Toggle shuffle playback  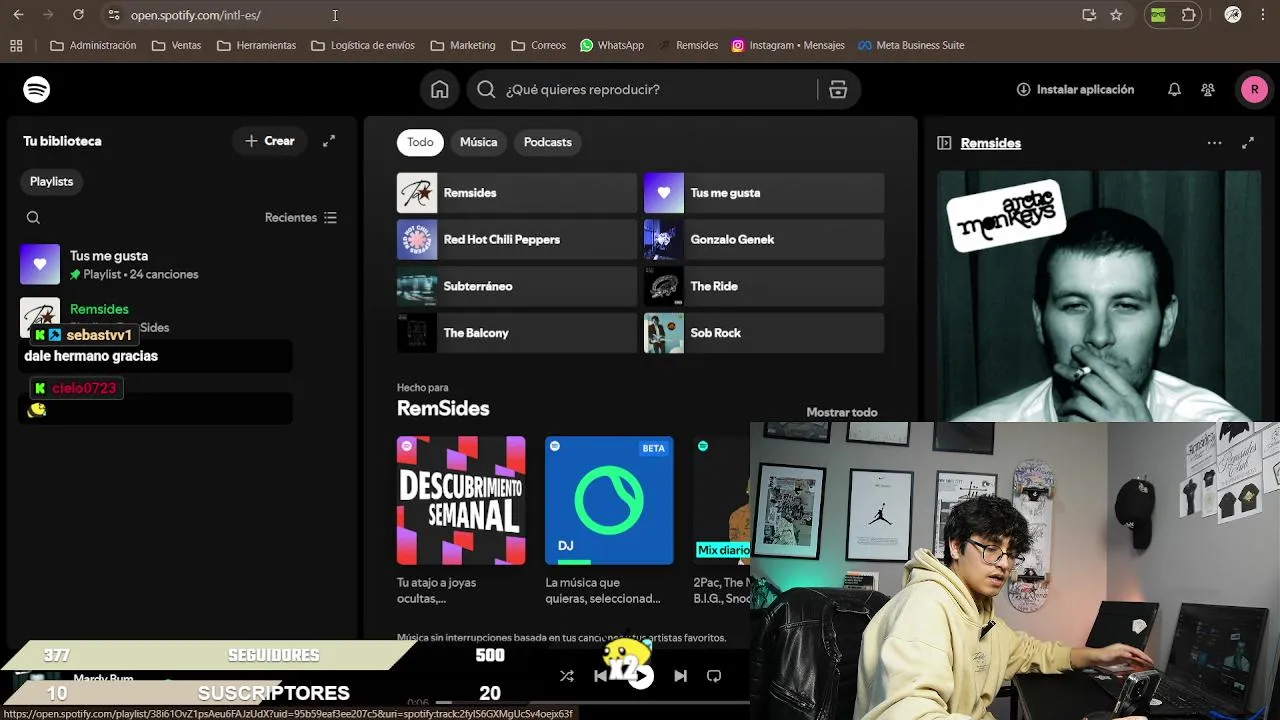pyautogui.click(x=567, y=676)
